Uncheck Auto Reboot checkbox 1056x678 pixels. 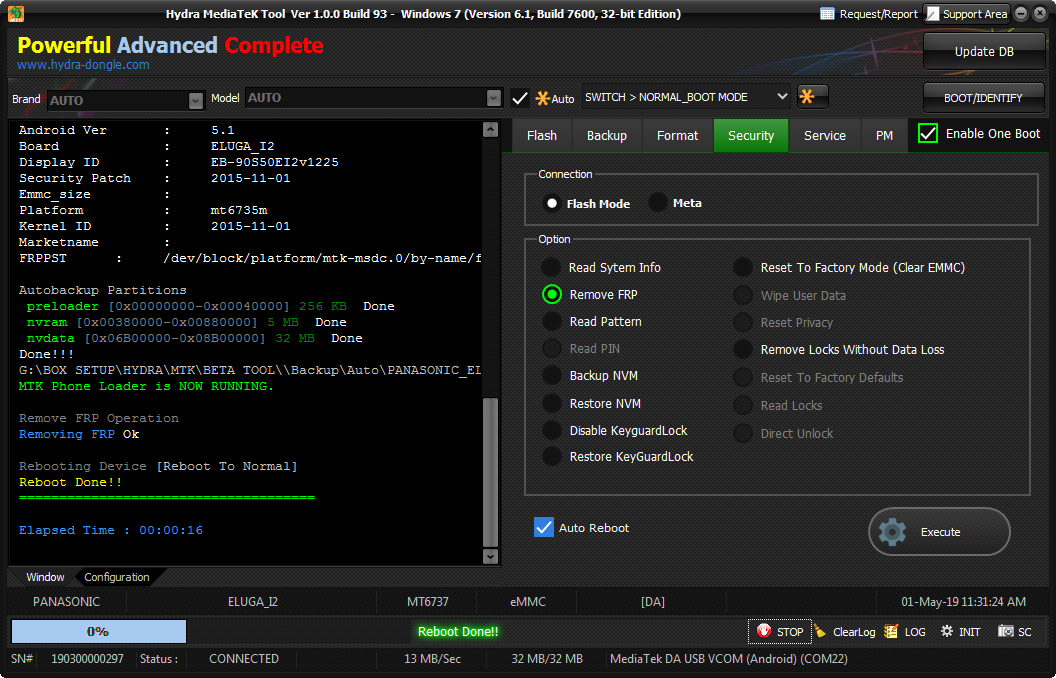click(543, 527)
